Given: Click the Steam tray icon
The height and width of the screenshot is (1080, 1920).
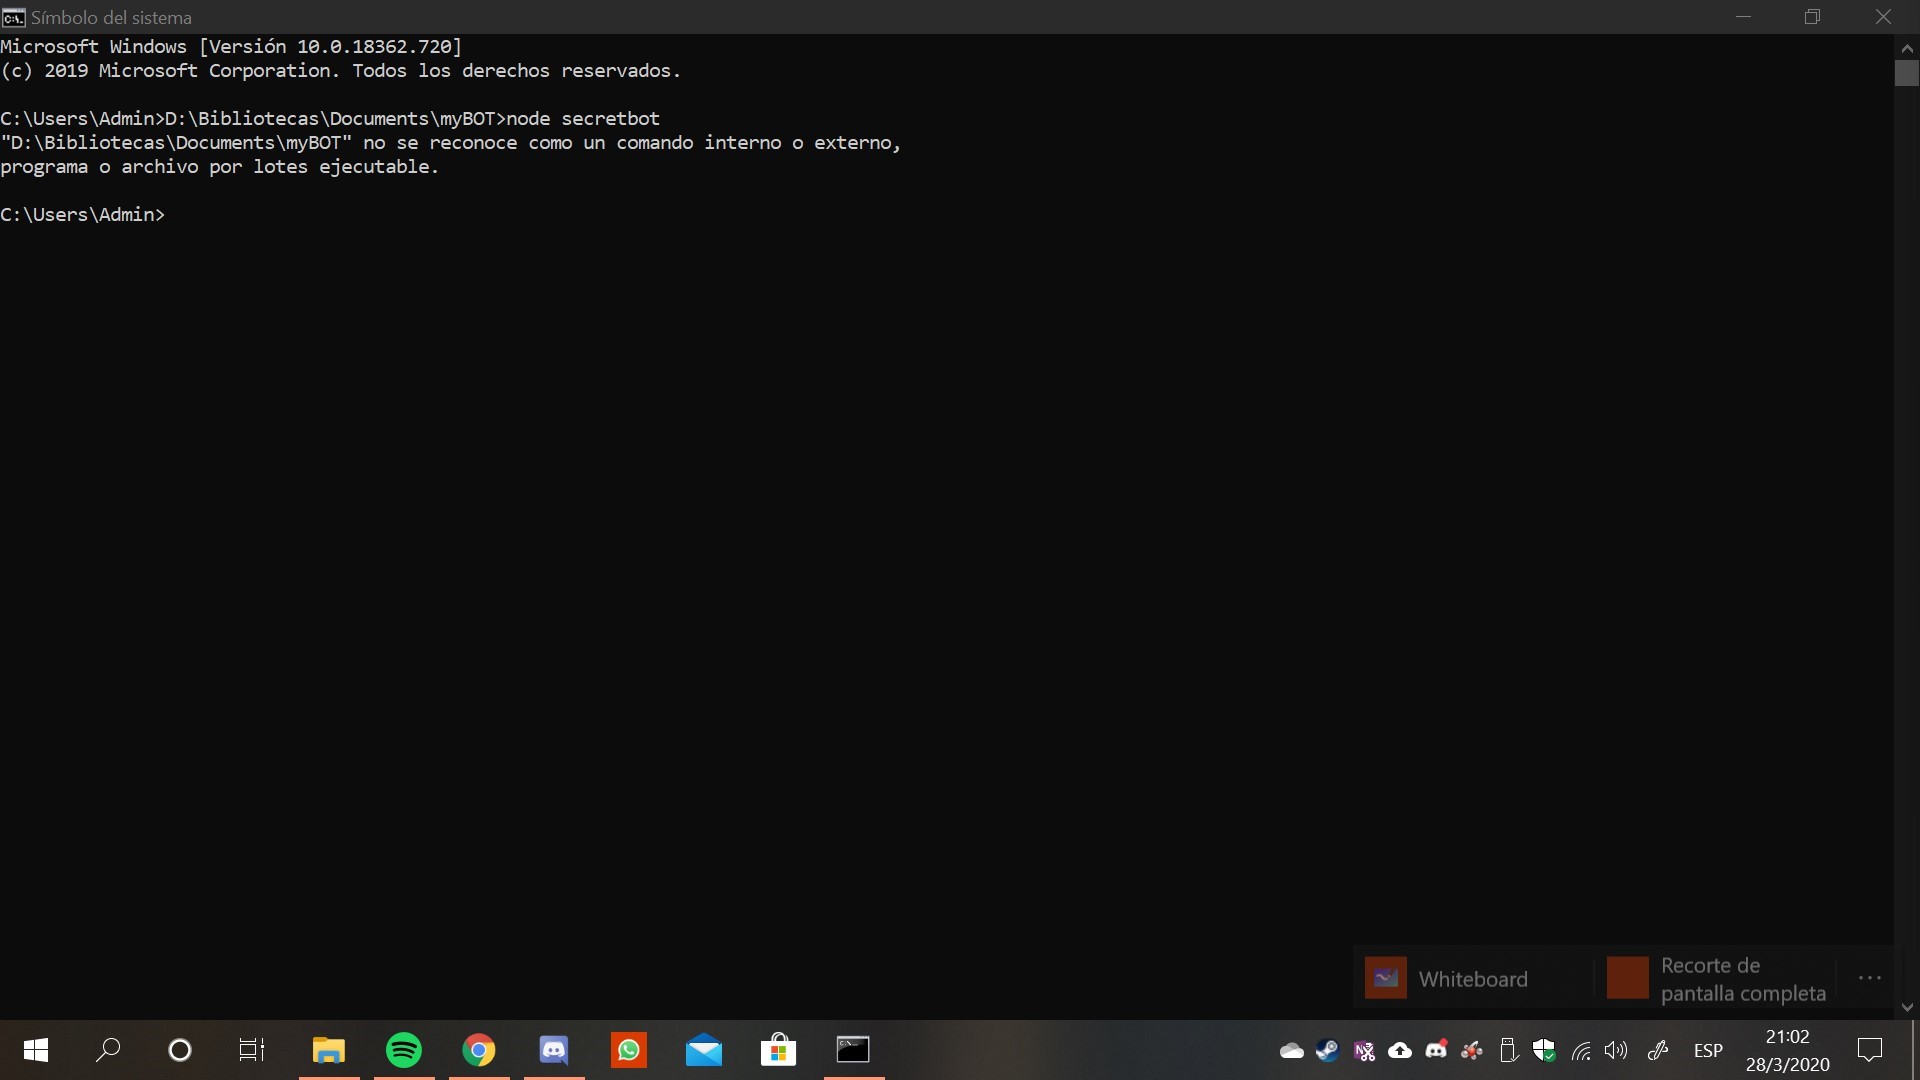Looking at the screenshot, I should (x=1328, y=1050).
